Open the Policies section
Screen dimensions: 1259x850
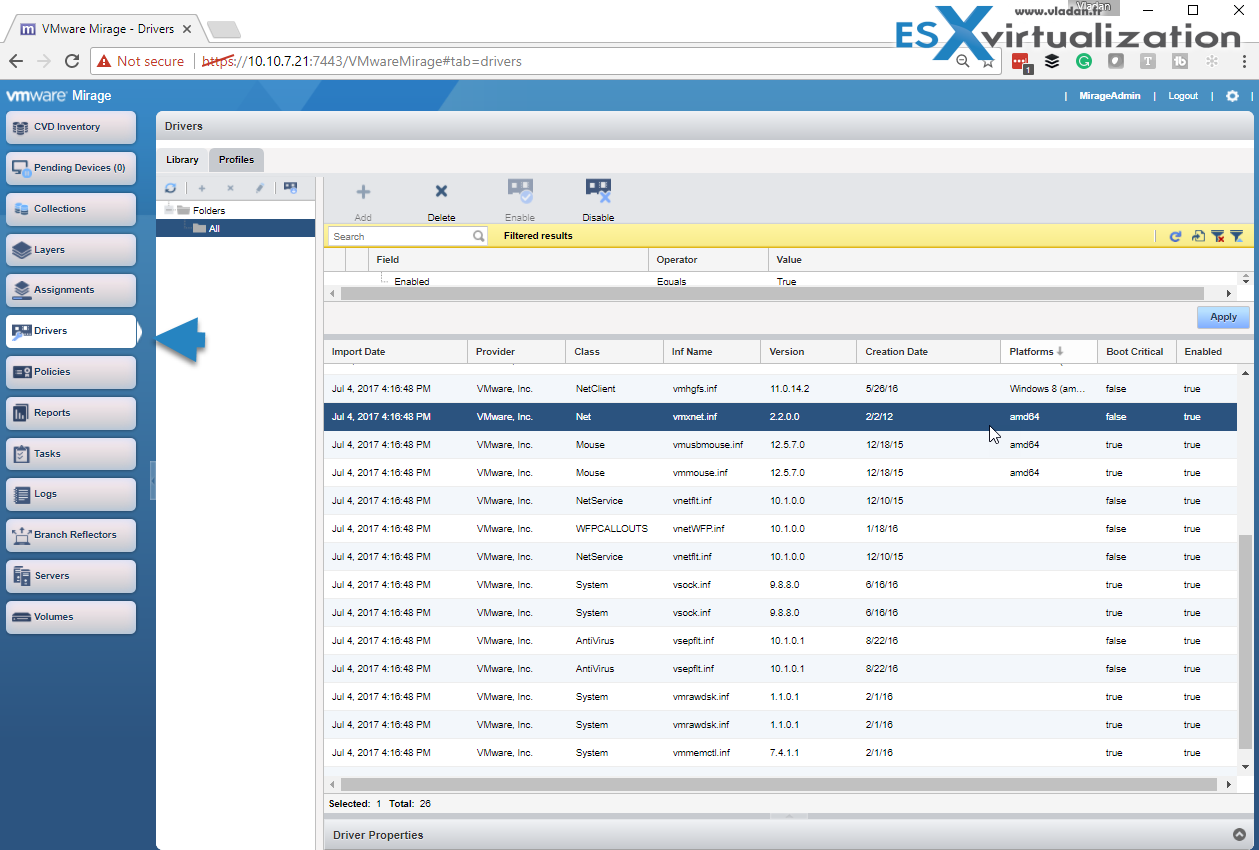[71, 372]
